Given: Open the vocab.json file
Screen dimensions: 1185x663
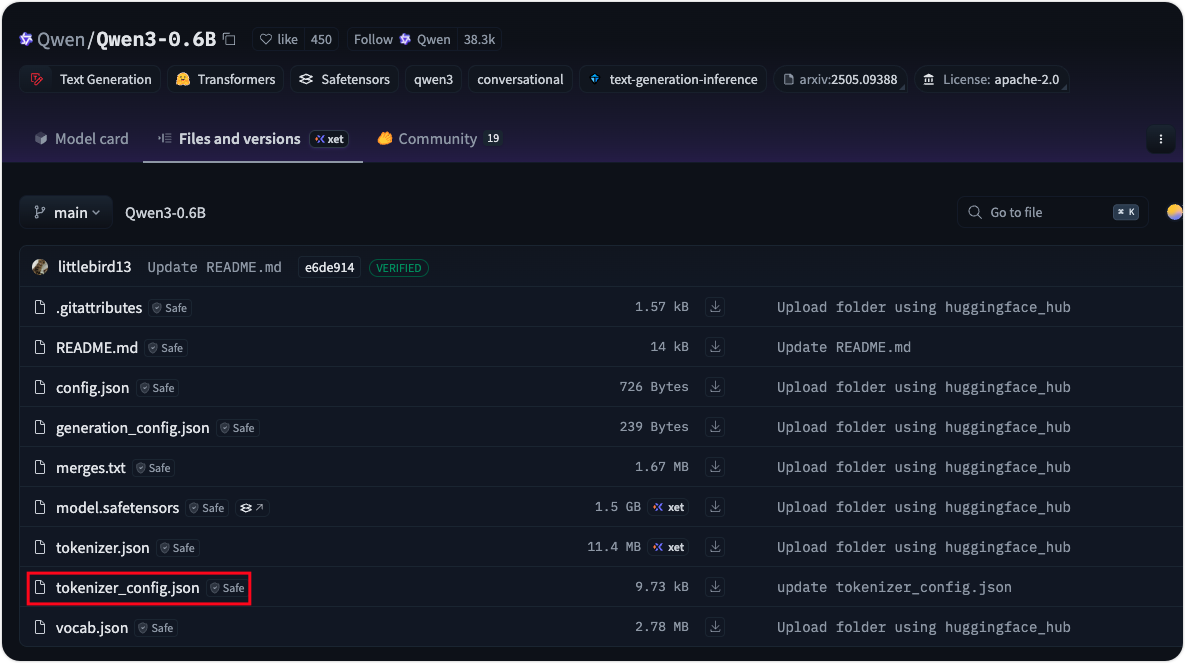Looking at the screenshot, I should (92, 628).
